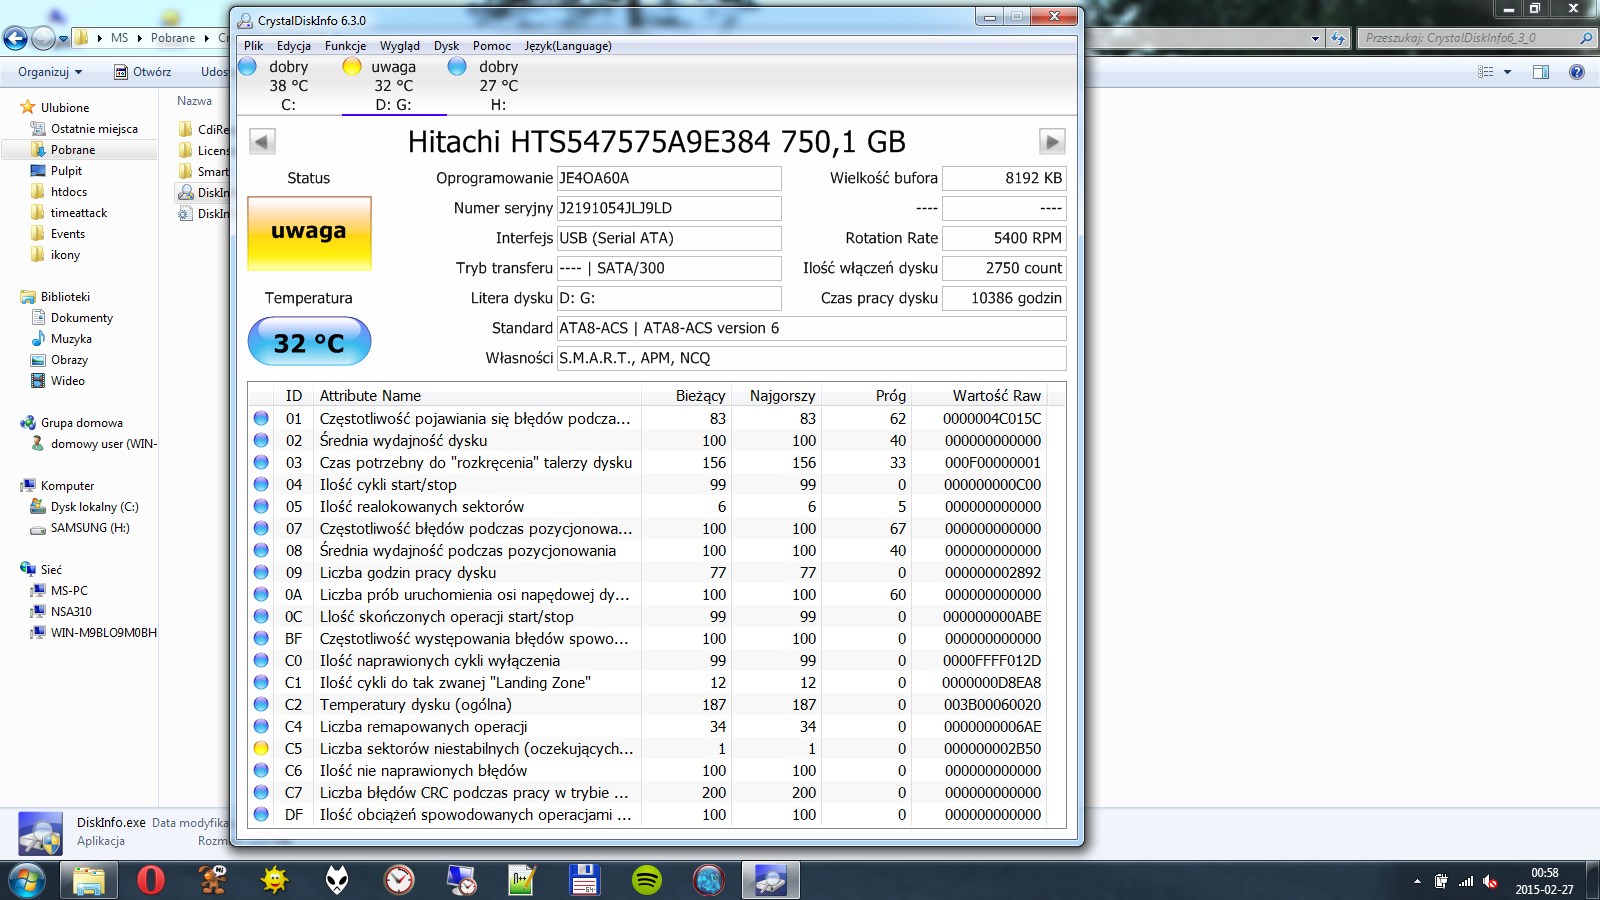The image size is (1600, 900).
Task: Click the status circle of attribute C7
Action: point(261,792)
